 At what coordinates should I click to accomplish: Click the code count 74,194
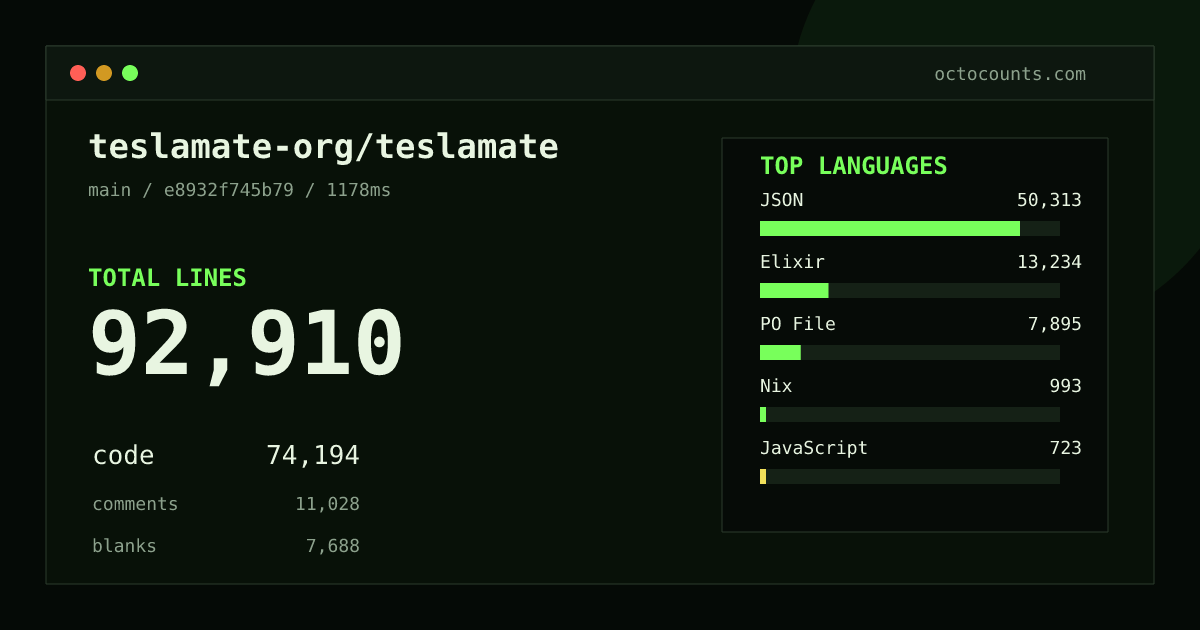click(313, 456)
